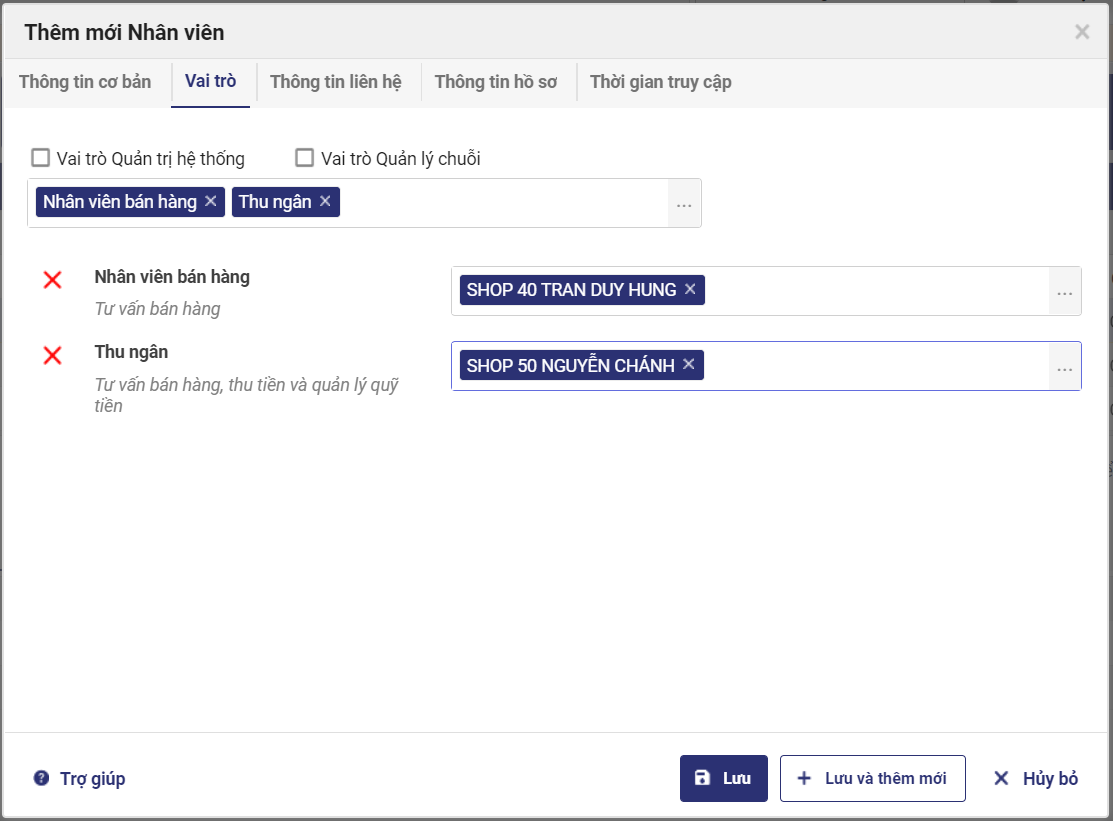
Task: Delete the Nhân viên bán hàng role row
Action: click(x=53, y=280)
